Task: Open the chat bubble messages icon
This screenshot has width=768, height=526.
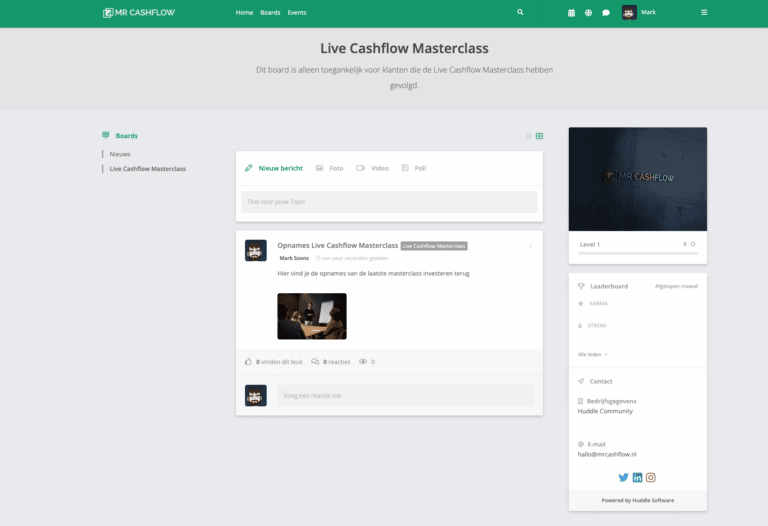Action: (x=606, y=13)
